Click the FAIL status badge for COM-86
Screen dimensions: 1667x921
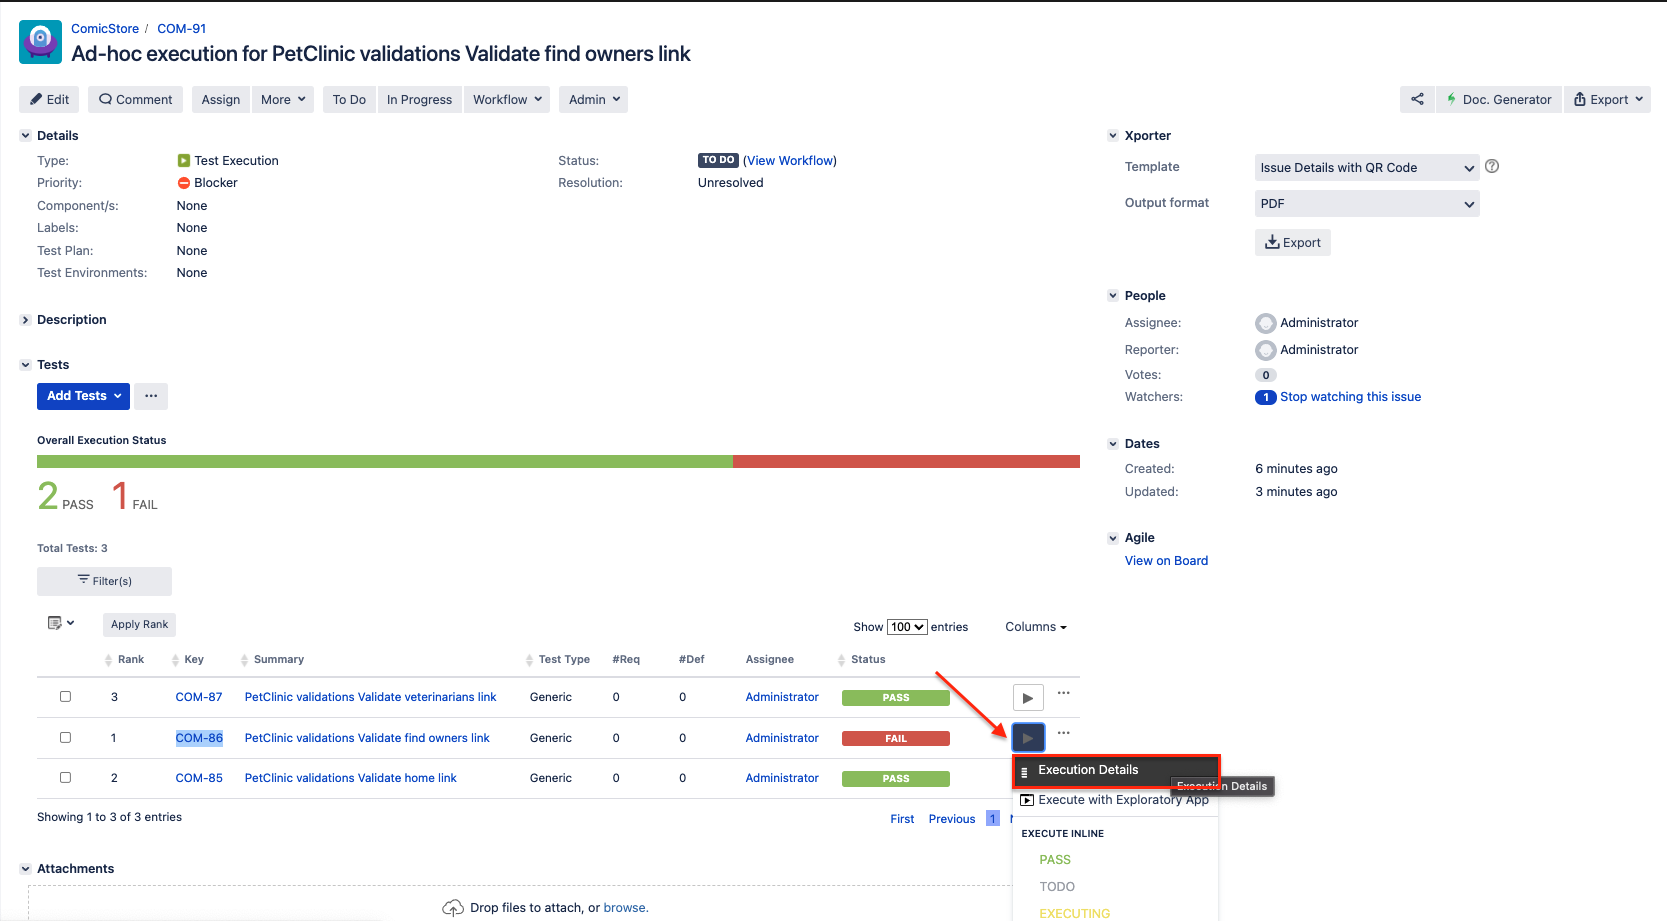coord(896,739)
